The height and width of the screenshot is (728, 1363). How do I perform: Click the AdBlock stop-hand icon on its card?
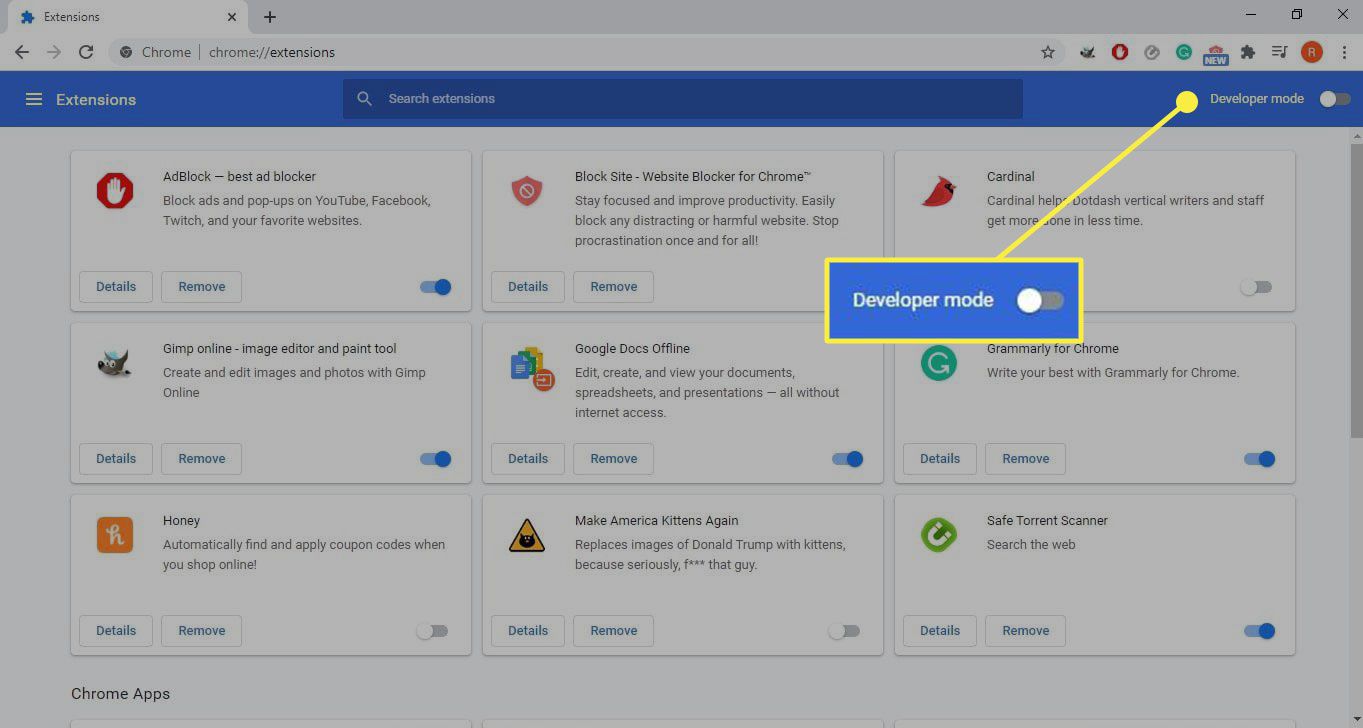(x=115, y=191)
